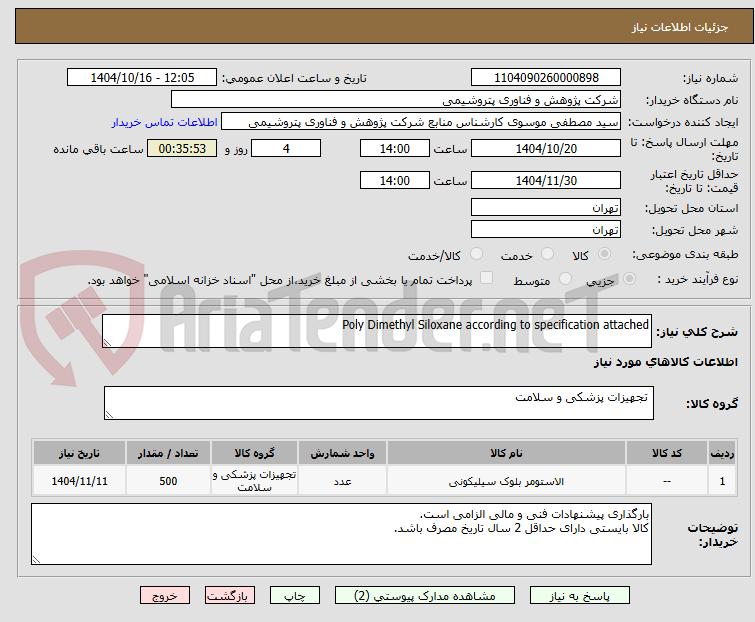755x622 pixels.
Task: Click the جزئیات اطلاعات نیاز header title
Action: (680, 27)
